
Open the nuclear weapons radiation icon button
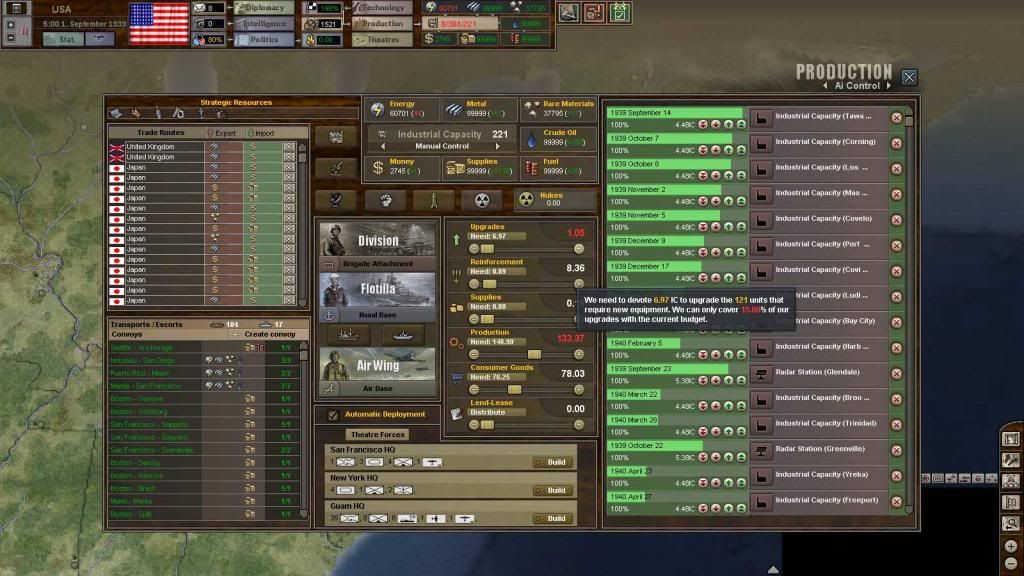point(482,200)
